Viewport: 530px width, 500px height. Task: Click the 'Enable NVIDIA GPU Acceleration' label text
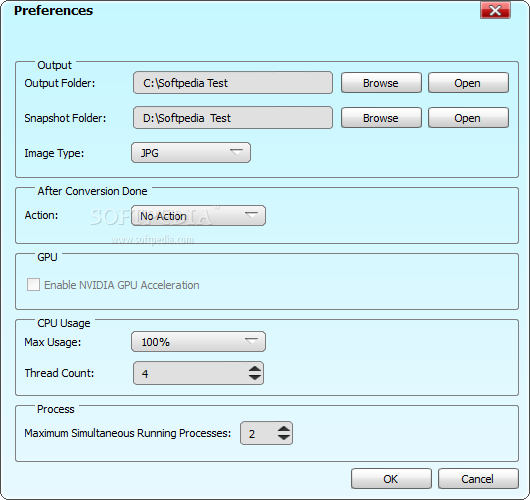pos(122,285)
